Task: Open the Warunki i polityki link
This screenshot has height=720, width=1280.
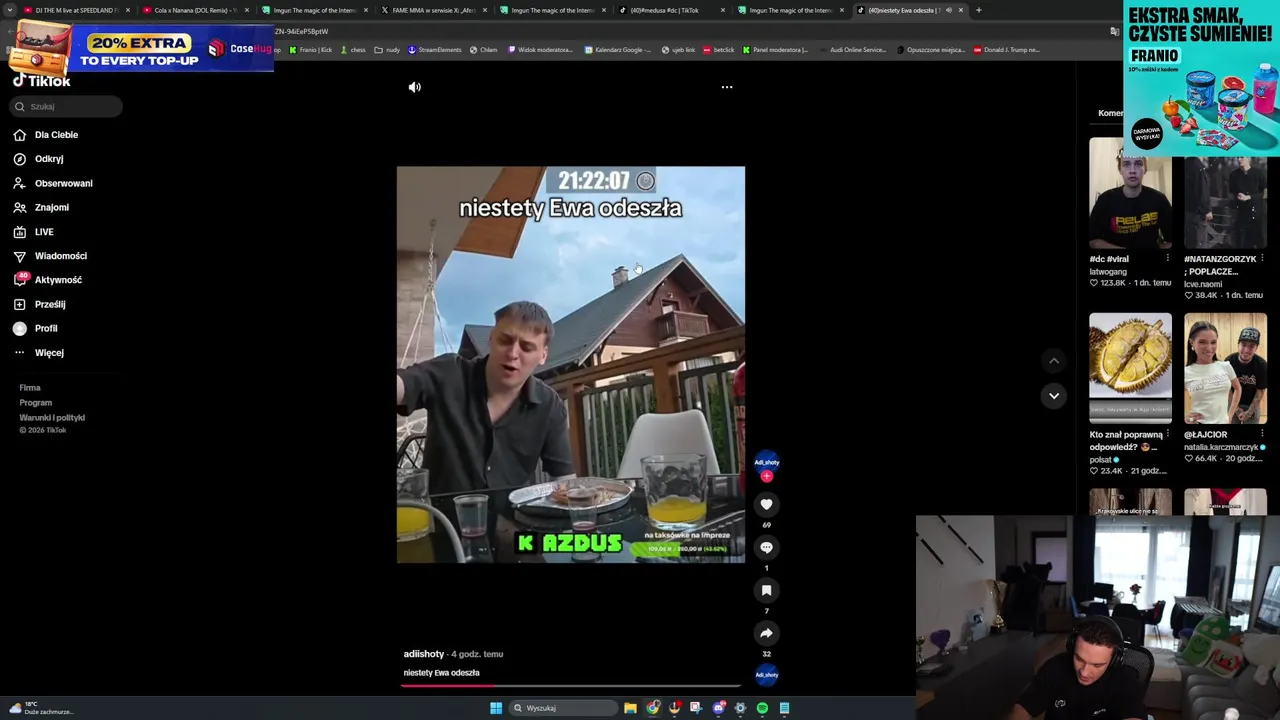Action: (x=52, y=418)
